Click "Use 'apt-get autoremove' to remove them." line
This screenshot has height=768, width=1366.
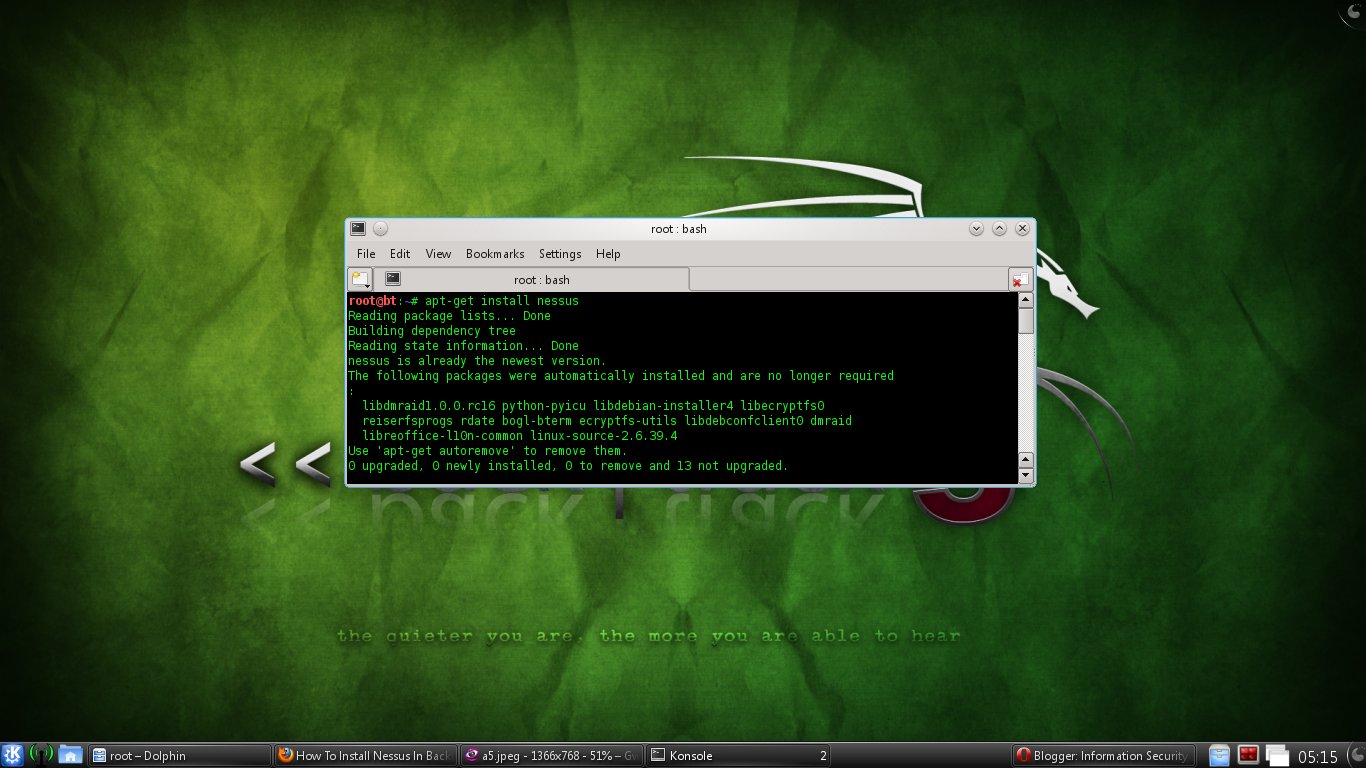coord(487,451)
